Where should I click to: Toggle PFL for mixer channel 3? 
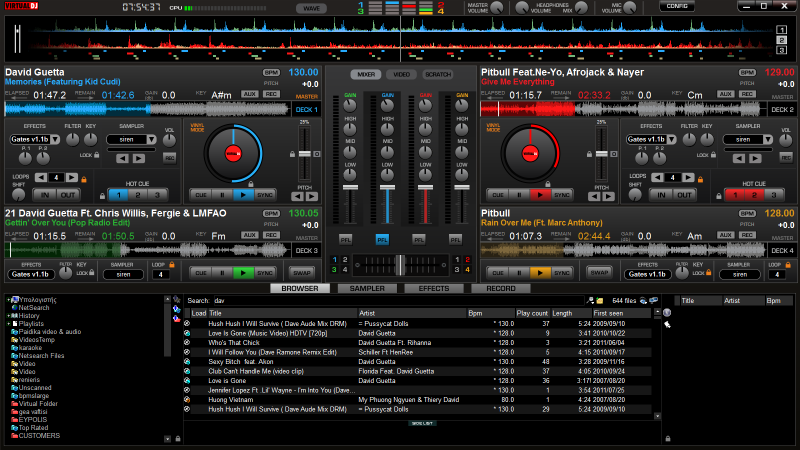click(419, 240)
